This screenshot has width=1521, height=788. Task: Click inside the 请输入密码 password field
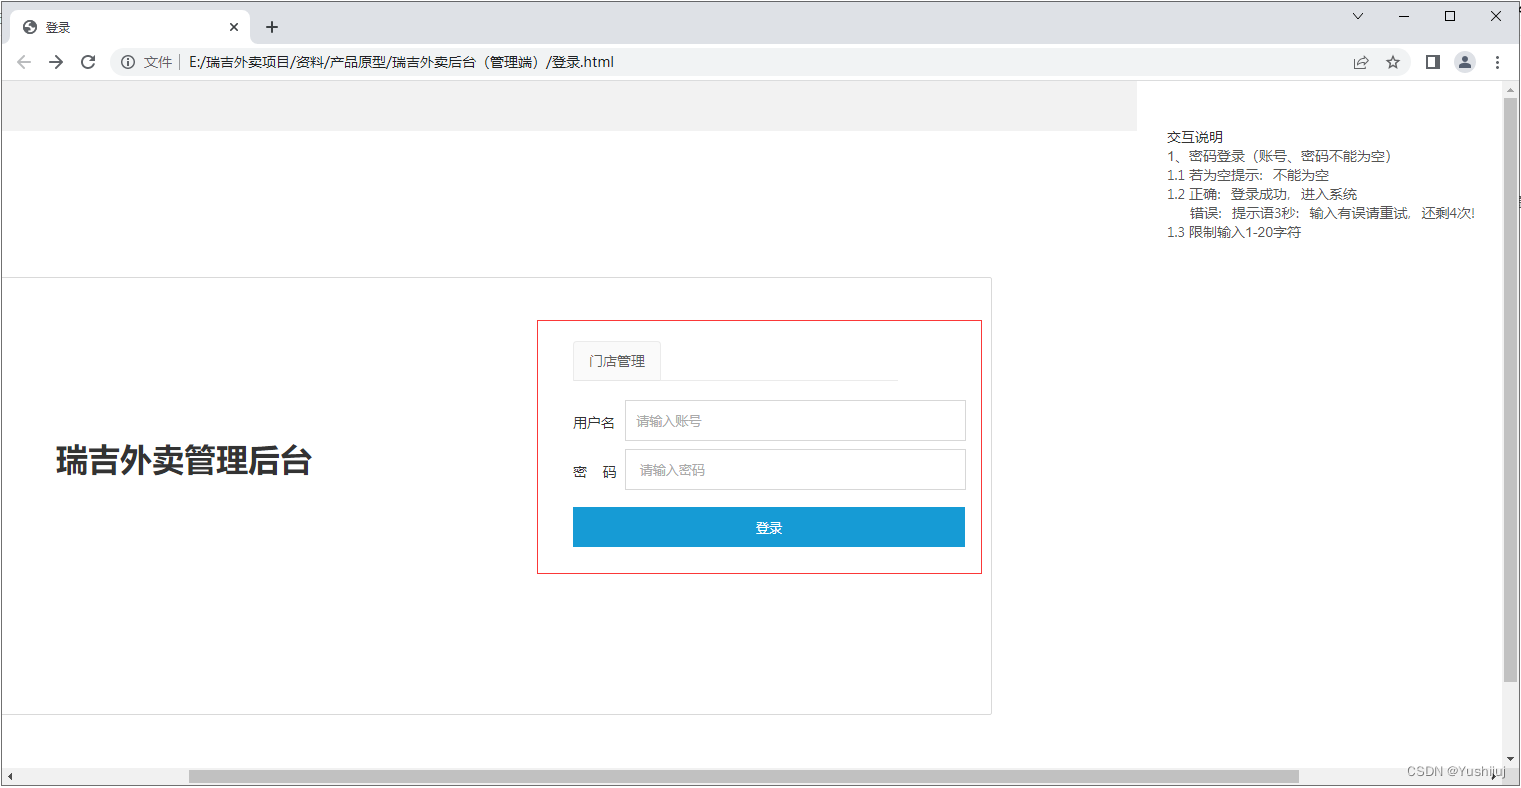click(794, 469)
